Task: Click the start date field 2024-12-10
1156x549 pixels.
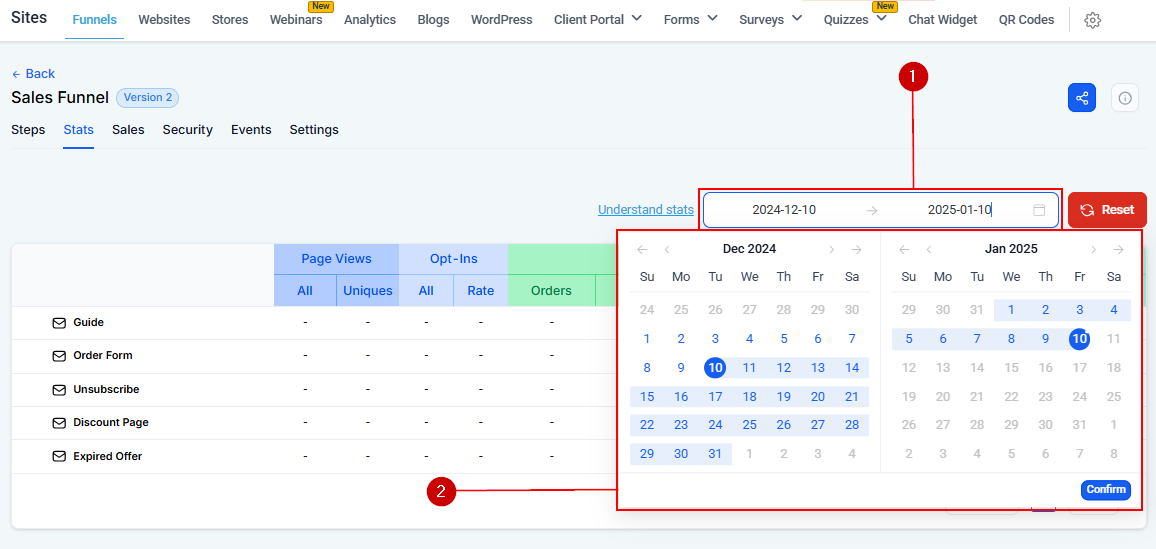Action: tap(784, 210)
